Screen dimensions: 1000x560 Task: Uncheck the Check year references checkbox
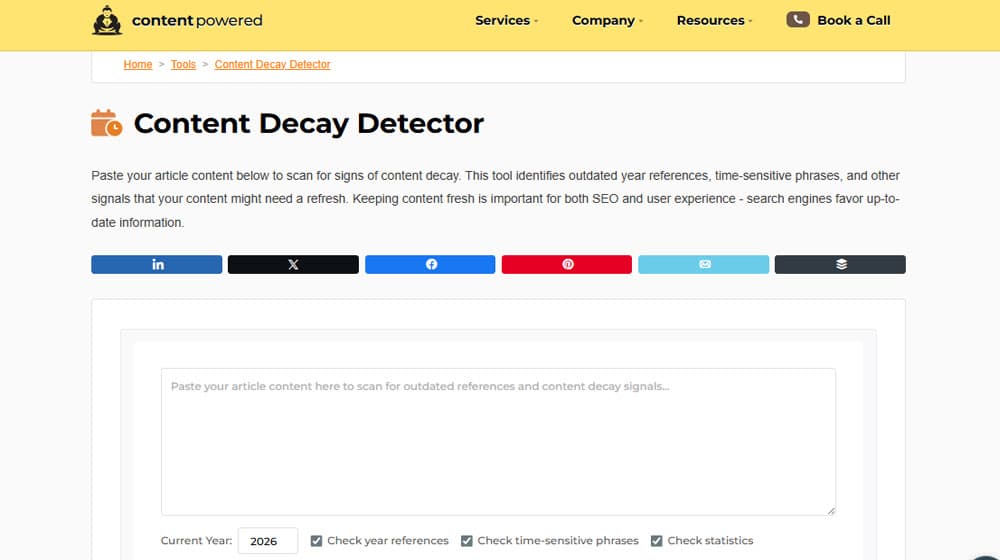317,541
